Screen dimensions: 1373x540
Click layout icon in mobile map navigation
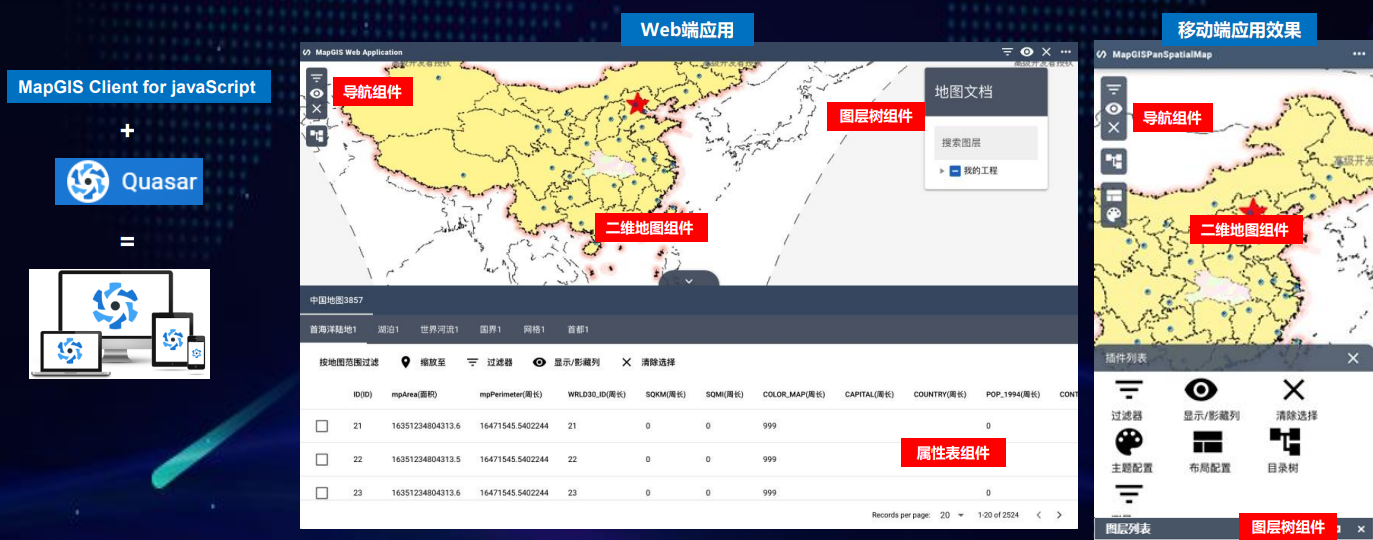click(x=1114, y=194)
